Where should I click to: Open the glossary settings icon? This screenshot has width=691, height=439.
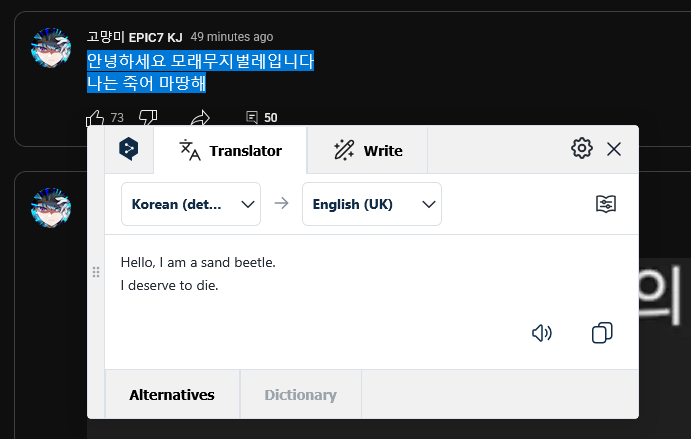tap(606, 204)
